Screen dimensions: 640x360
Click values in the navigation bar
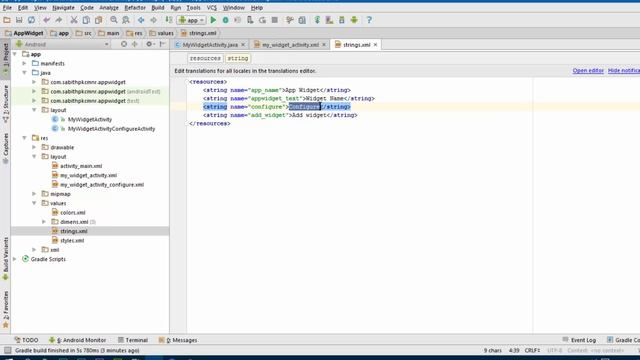[162, 33]
